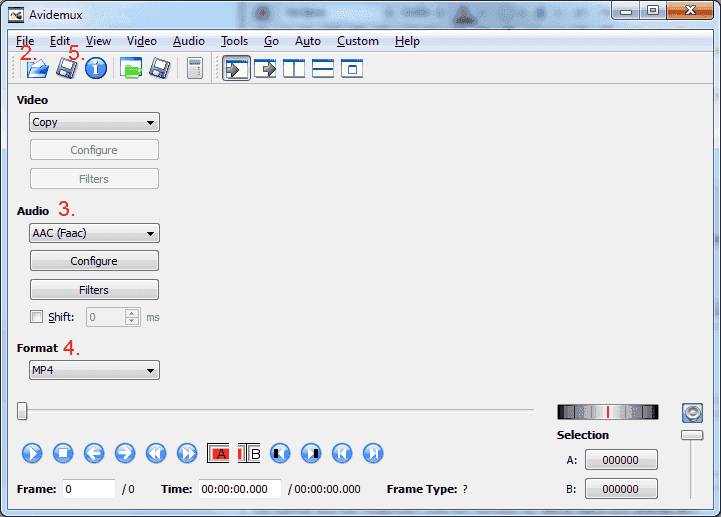Open the Edit menu
Viewport: 721px width, 517px height.
60,41
